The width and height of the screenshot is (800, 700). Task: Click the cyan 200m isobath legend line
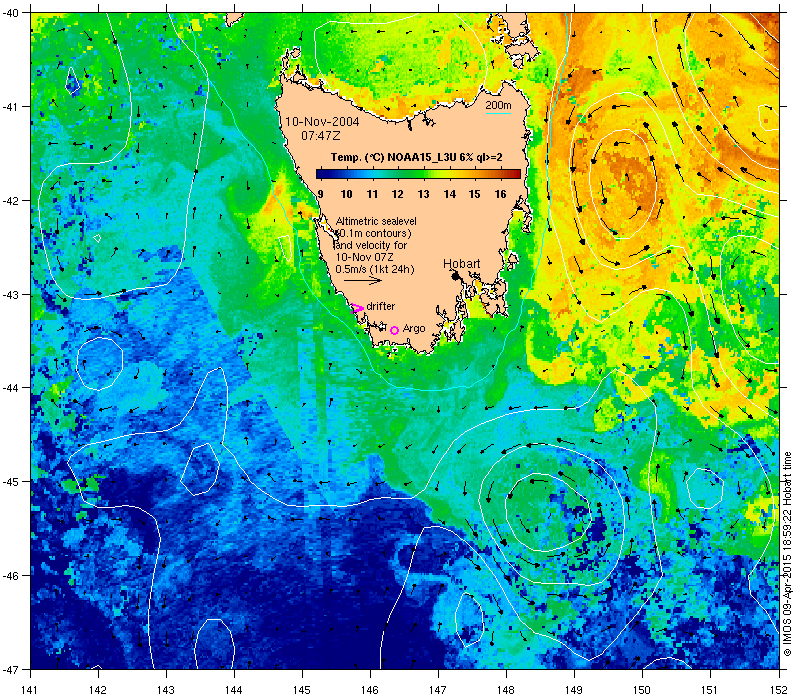point(498,113)
